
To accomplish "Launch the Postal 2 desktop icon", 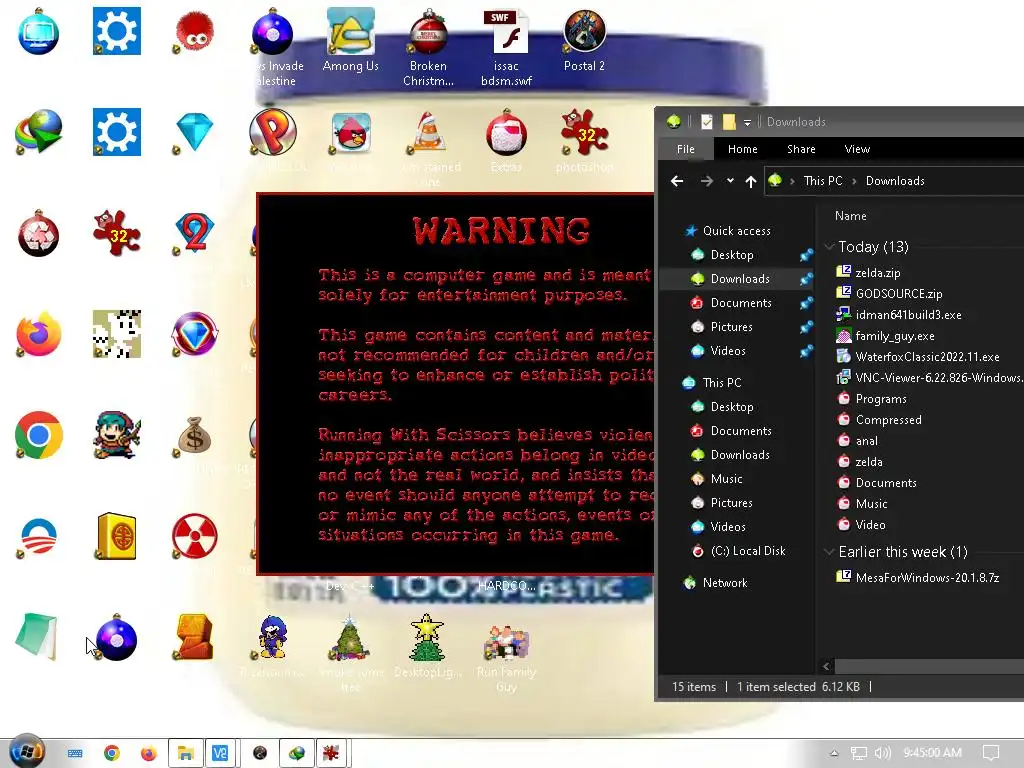I will (584, 40).
